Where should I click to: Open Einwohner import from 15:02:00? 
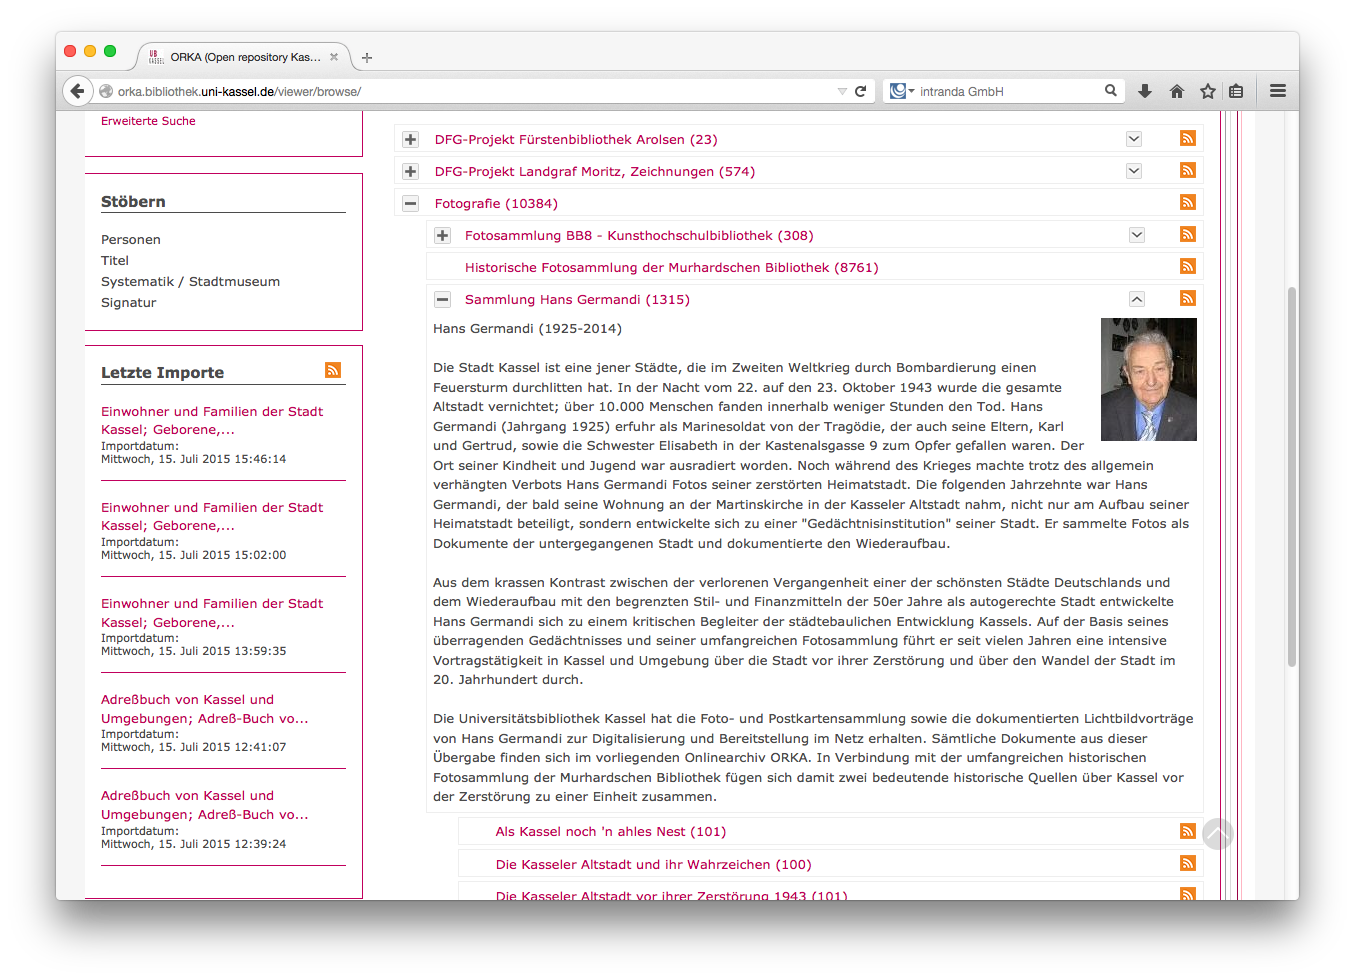click(x=212, y=516)
